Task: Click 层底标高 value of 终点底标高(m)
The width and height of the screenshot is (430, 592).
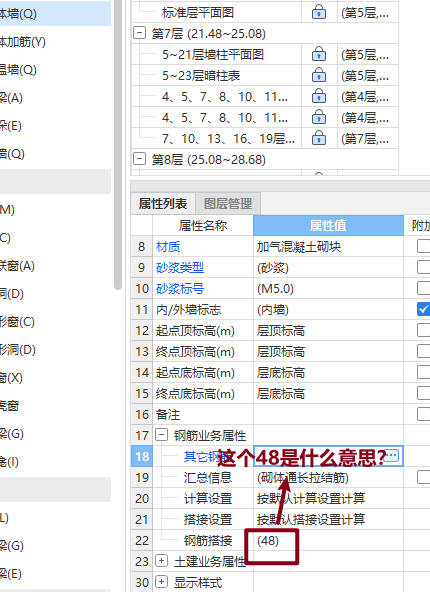Action: pyautogui.click(x=328, y=393)
